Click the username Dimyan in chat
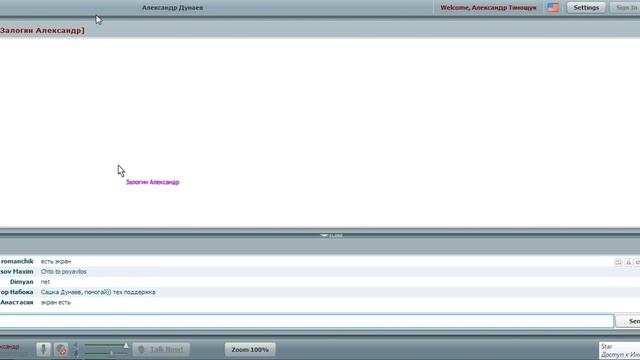This screenshot has width=640, height=360. point(22,282)
